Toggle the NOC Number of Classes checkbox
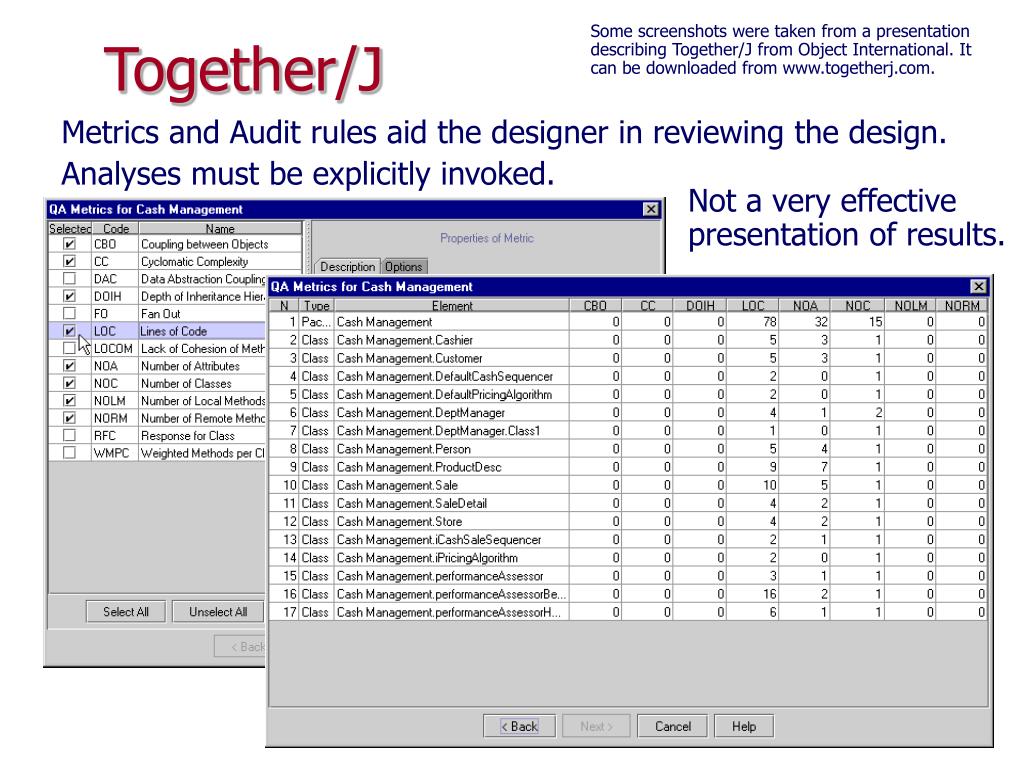The width and height of the screenshot is (1024, 768). [x=69, y=383]
